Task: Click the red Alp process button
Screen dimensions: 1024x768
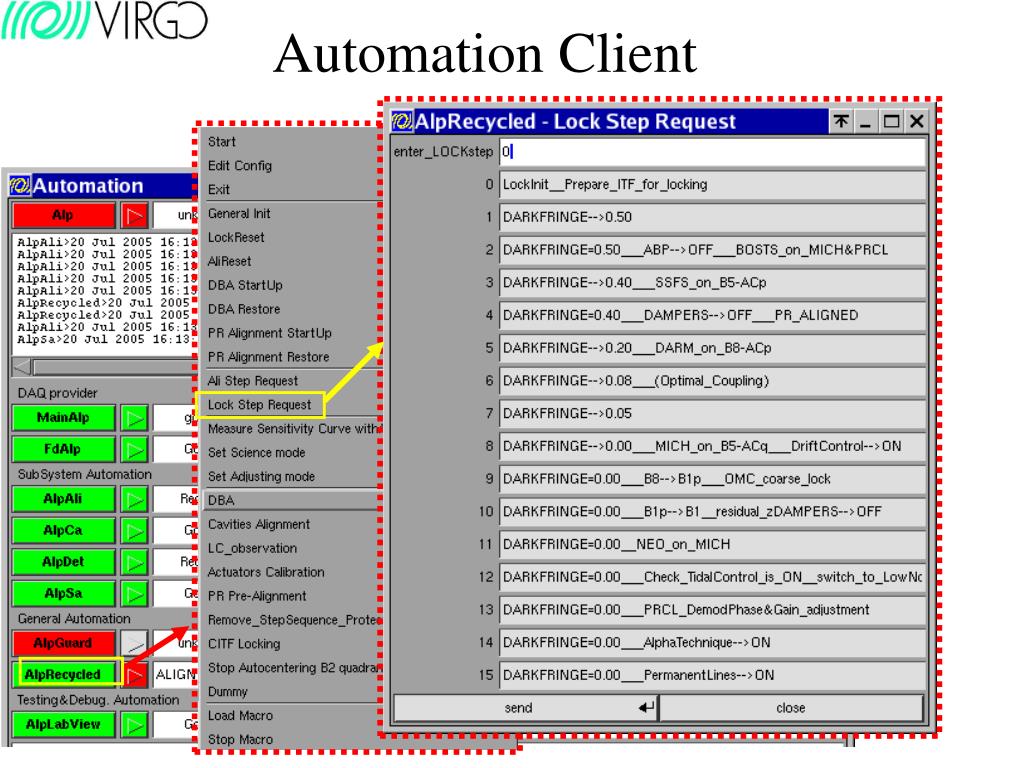Action: click(63, 216)
